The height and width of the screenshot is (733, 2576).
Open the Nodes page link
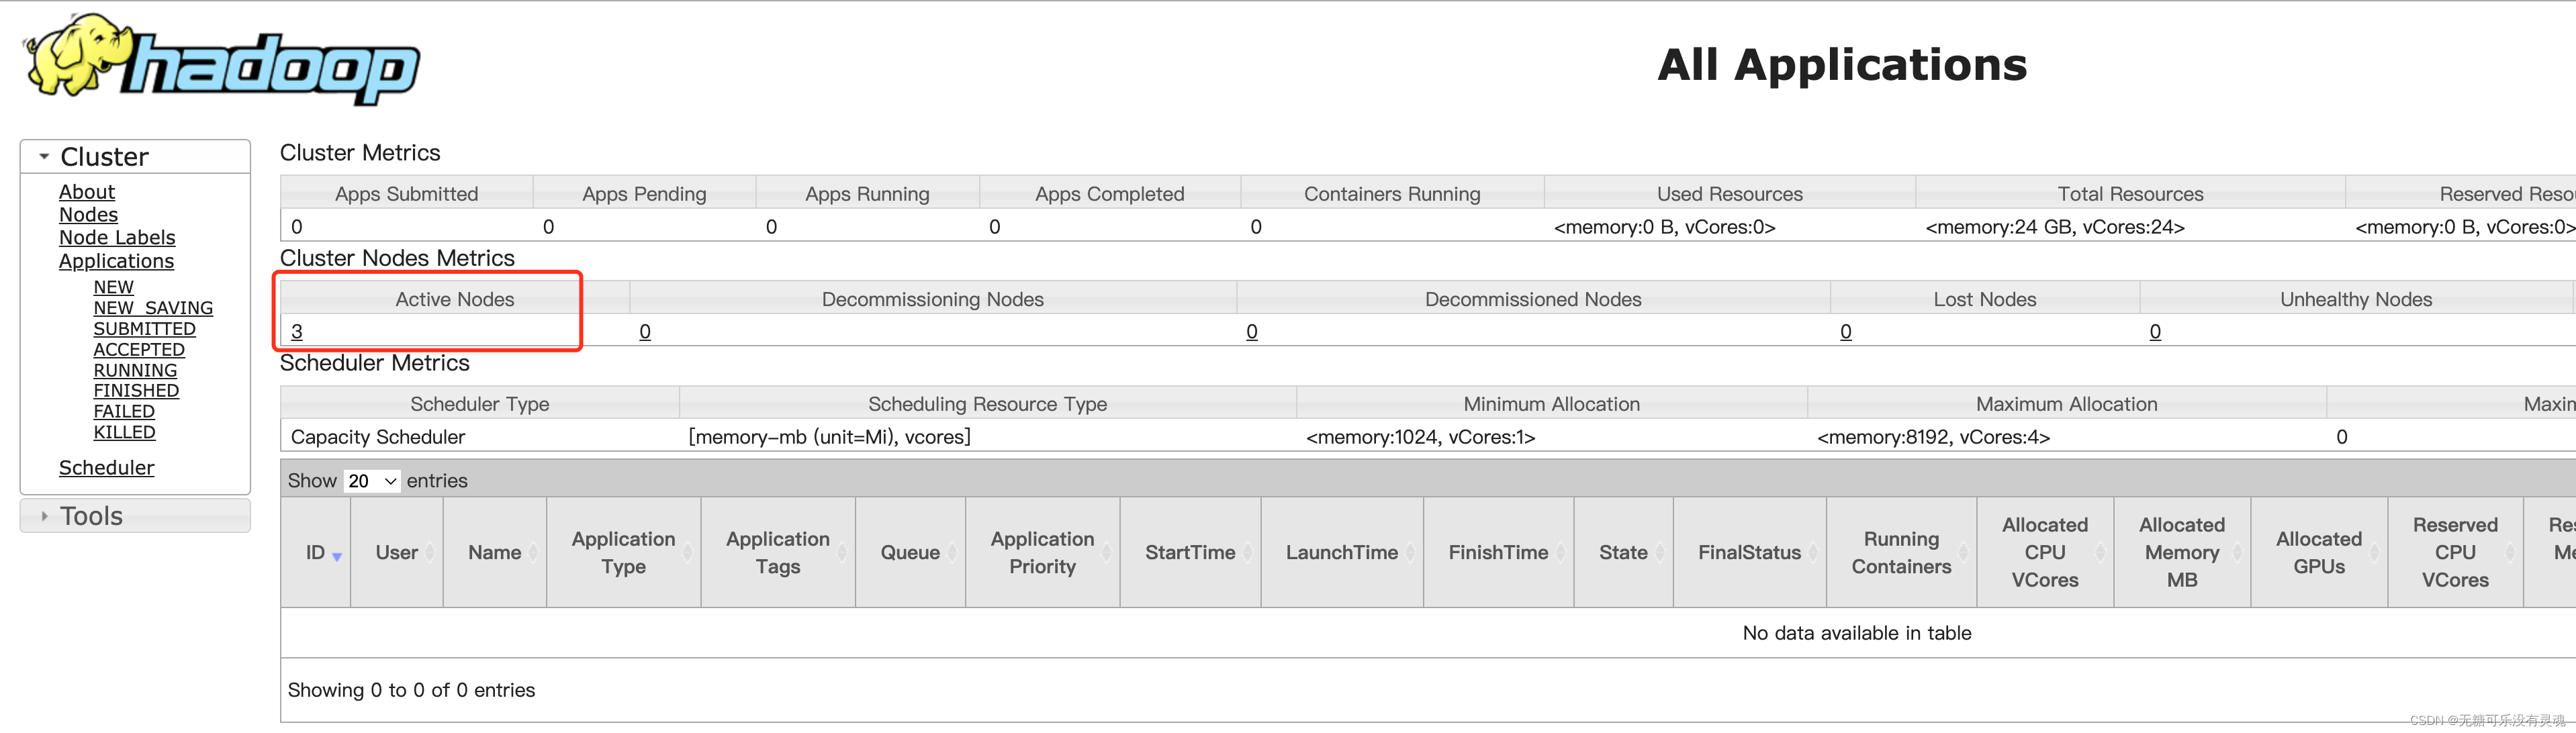point(88,215)
